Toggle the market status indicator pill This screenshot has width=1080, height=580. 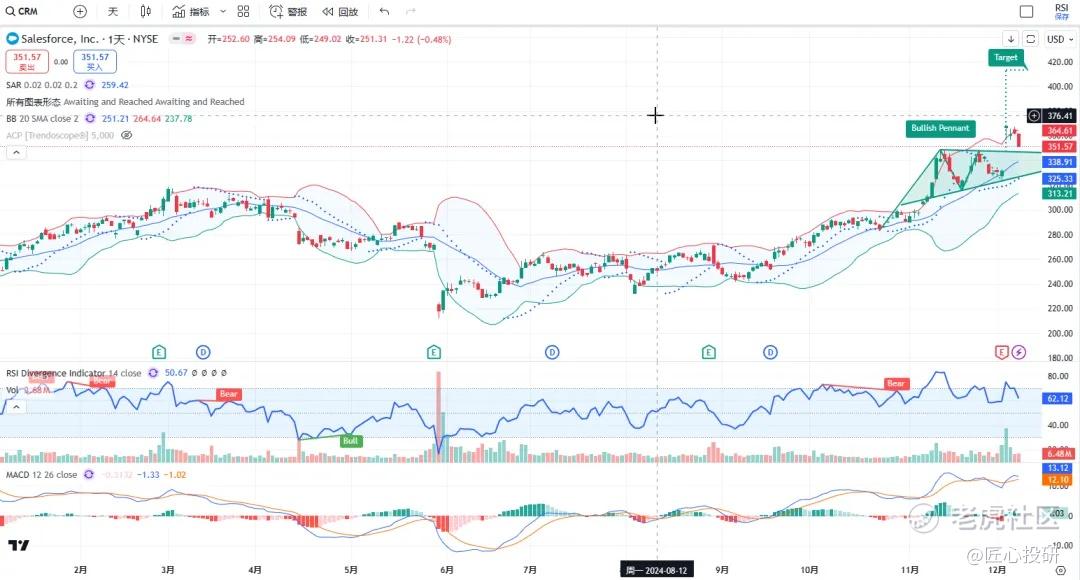click(183, 39)
